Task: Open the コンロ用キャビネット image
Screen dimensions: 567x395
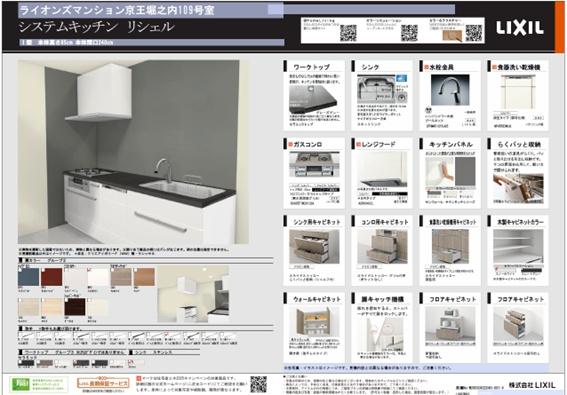Action: (x=382, y=246)
